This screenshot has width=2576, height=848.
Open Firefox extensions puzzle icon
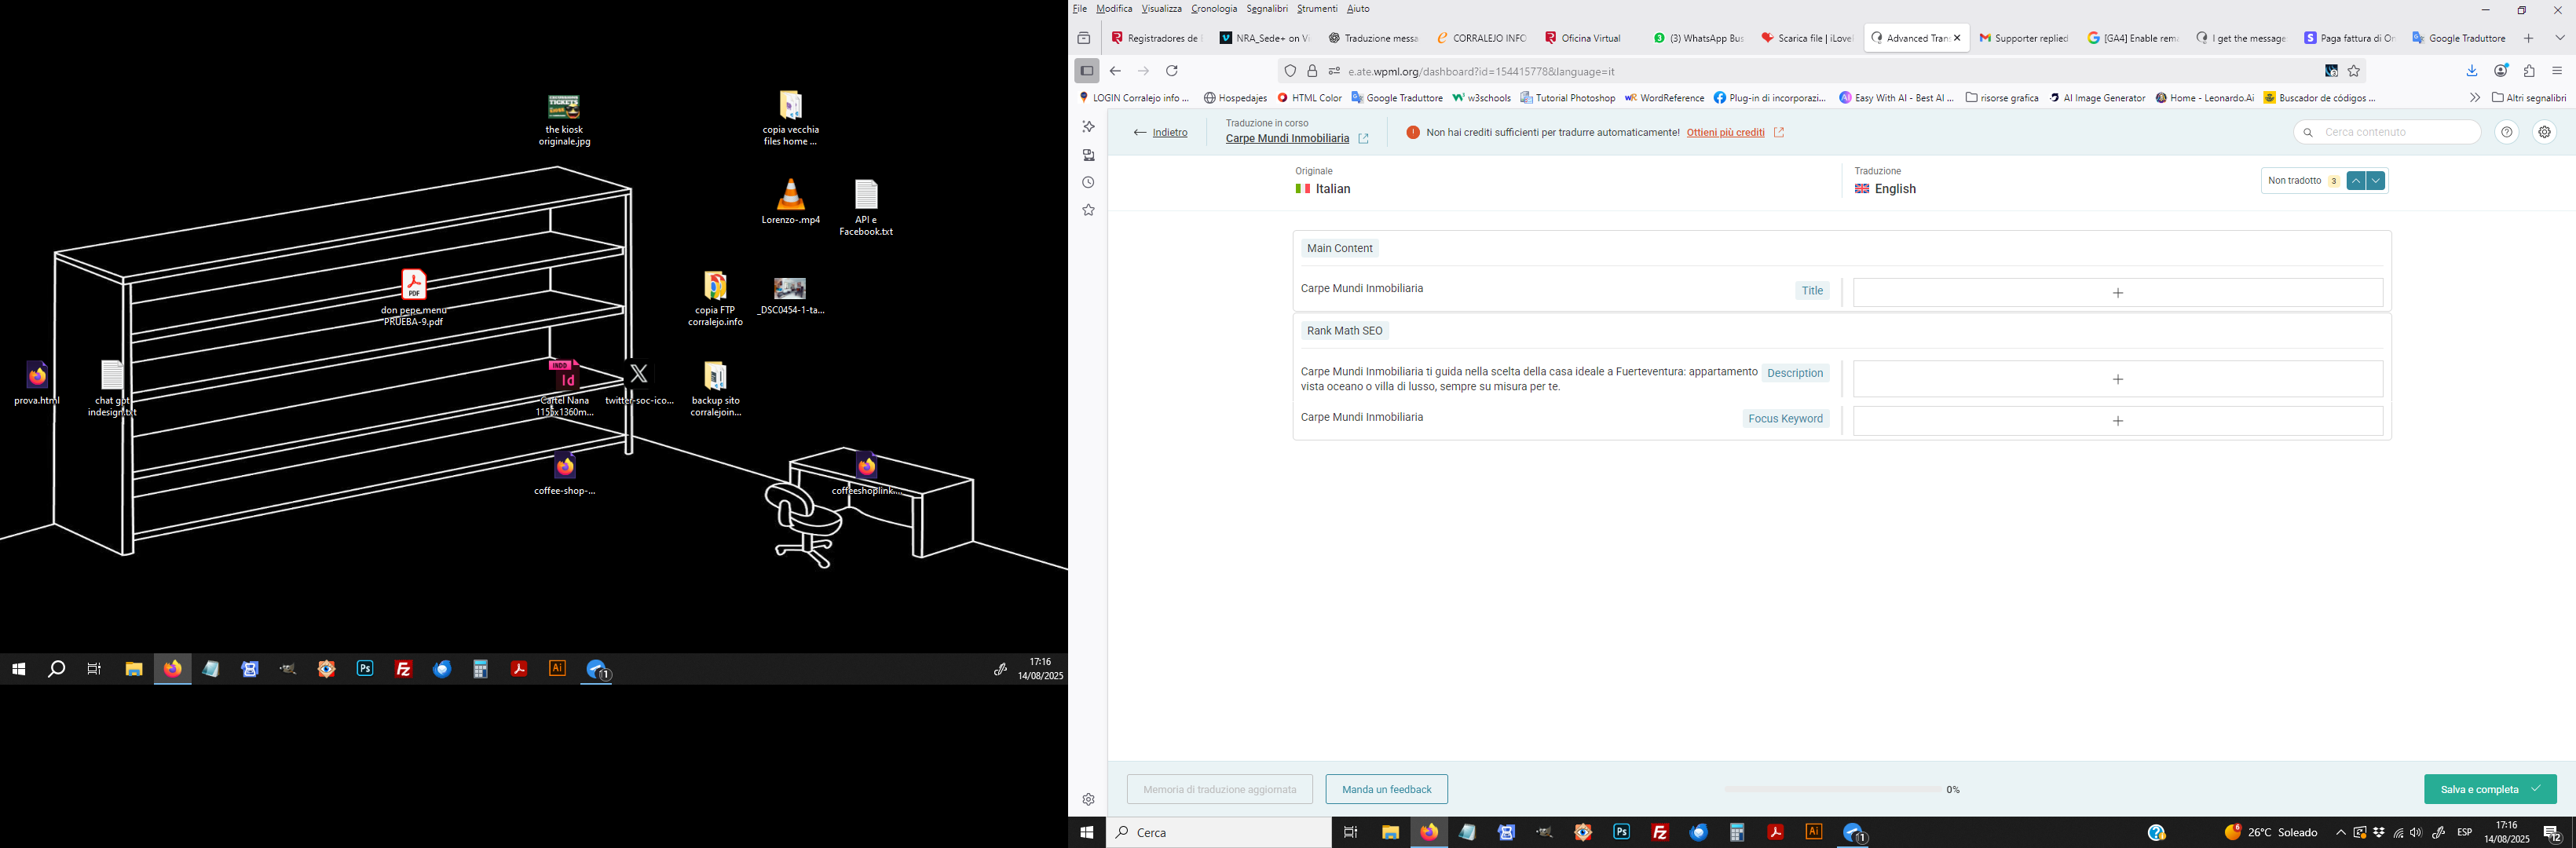(x=2529, y=71)
